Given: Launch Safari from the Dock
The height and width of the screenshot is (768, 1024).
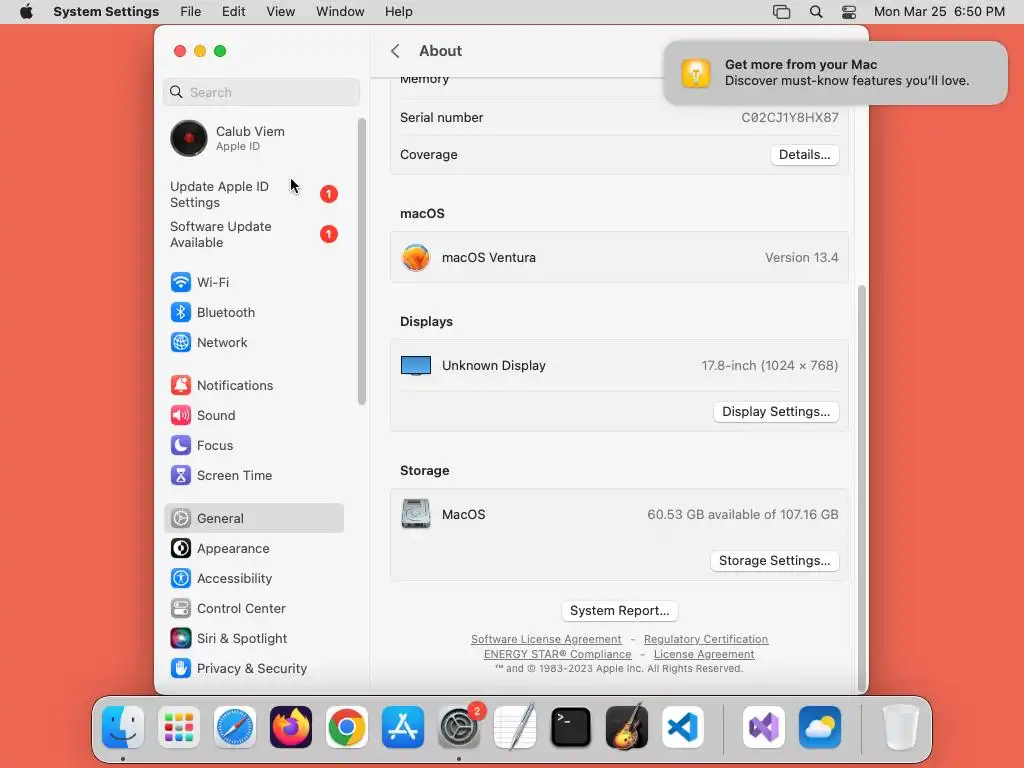Looking at the screenshot, I should 235,727.
